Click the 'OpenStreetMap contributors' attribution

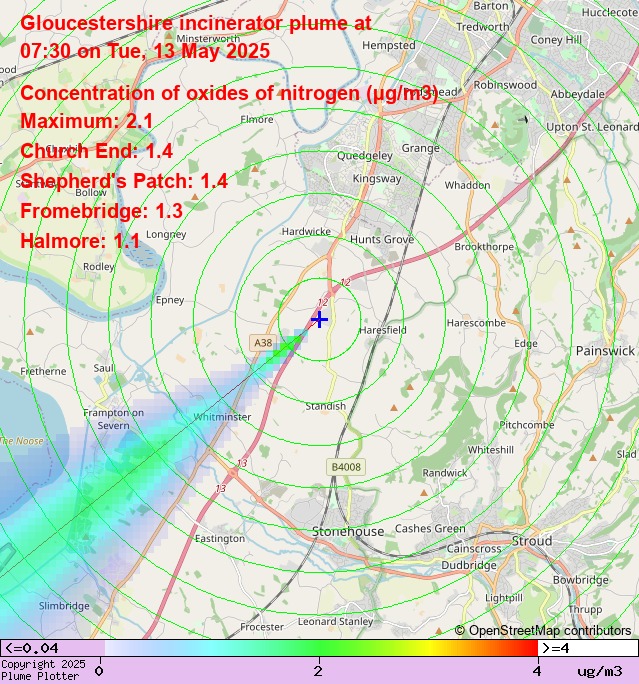pyautogui.click(x=543, y=630)
